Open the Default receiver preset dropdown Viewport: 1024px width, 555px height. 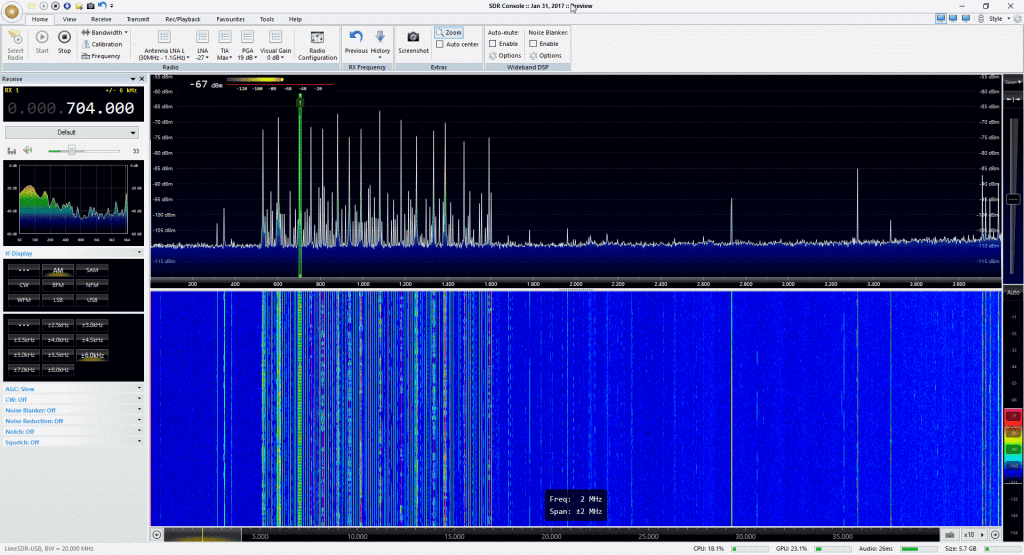point(71,132)
